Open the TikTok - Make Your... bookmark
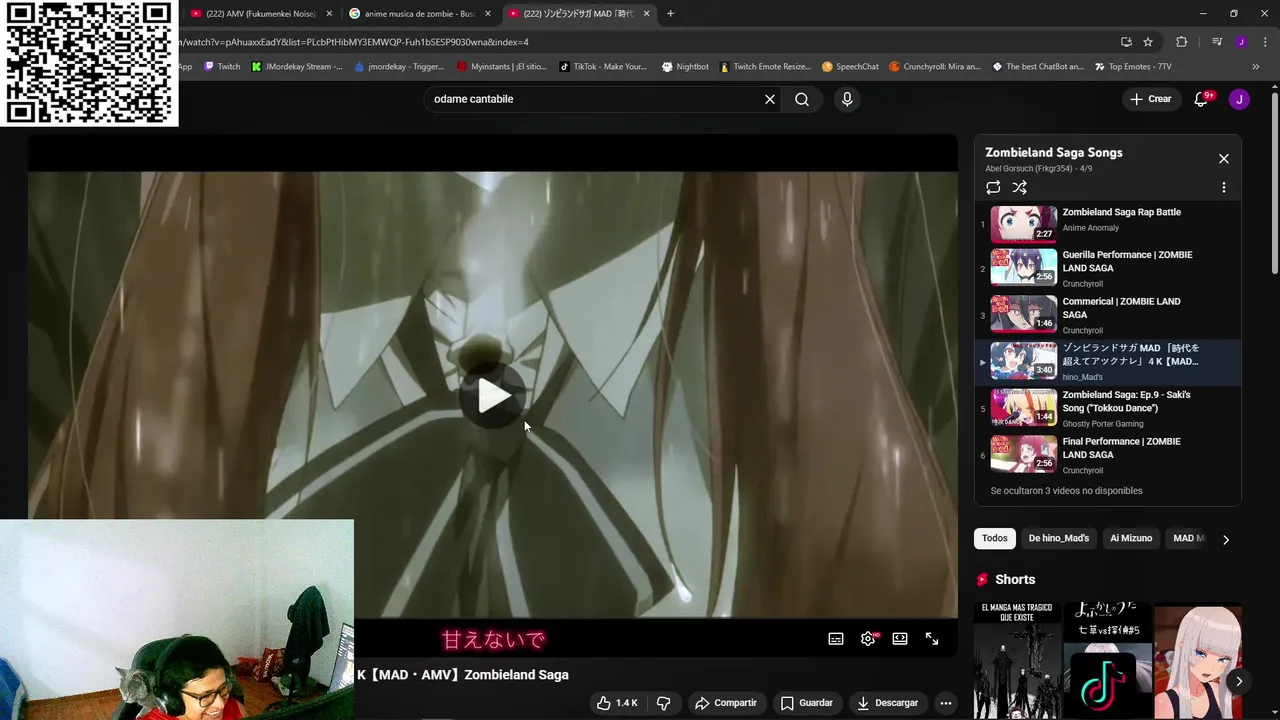 (603, 67)
